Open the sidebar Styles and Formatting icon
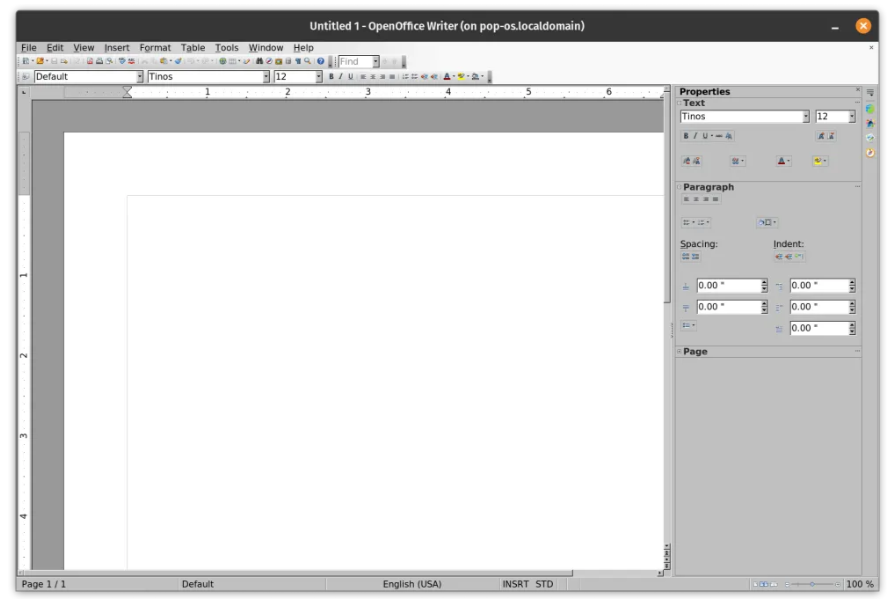 coord(871,123)
